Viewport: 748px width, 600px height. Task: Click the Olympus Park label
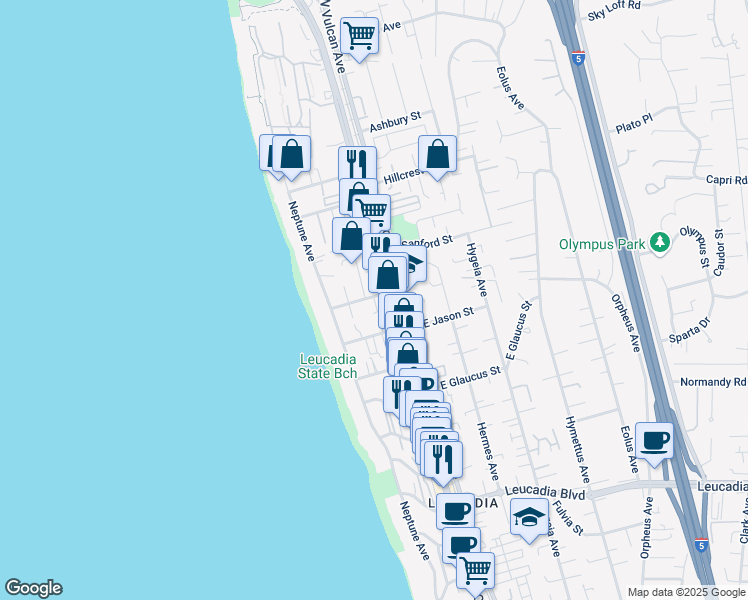pos(602,245)
